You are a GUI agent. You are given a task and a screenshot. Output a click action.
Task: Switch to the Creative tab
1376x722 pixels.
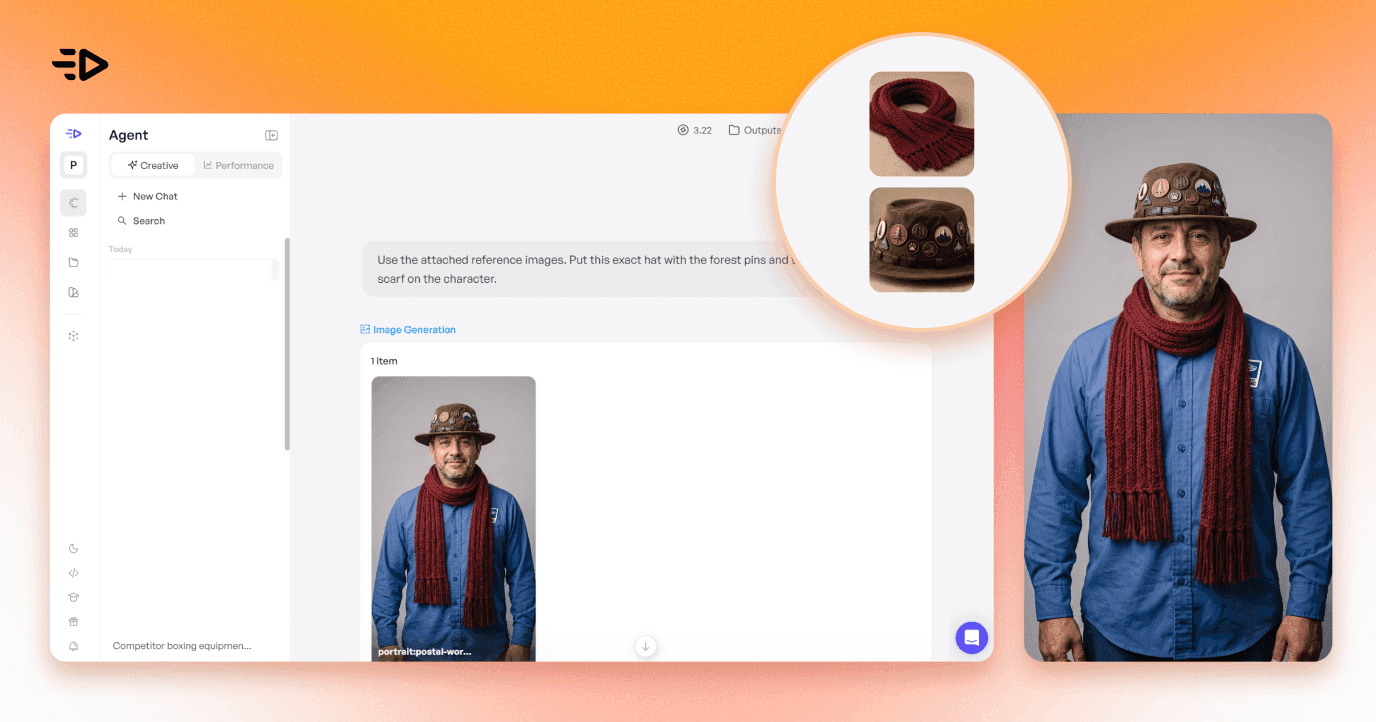(153, 165)
